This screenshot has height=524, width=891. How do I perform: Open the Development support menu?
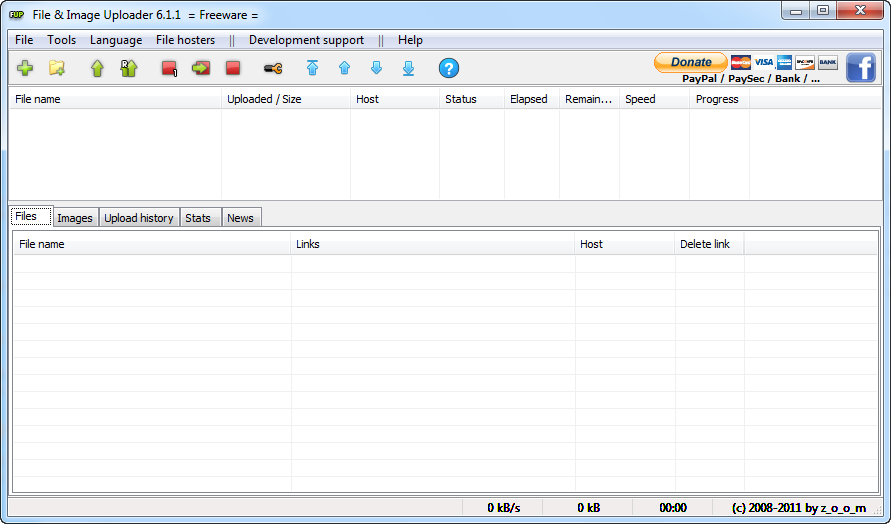[306, 40]
